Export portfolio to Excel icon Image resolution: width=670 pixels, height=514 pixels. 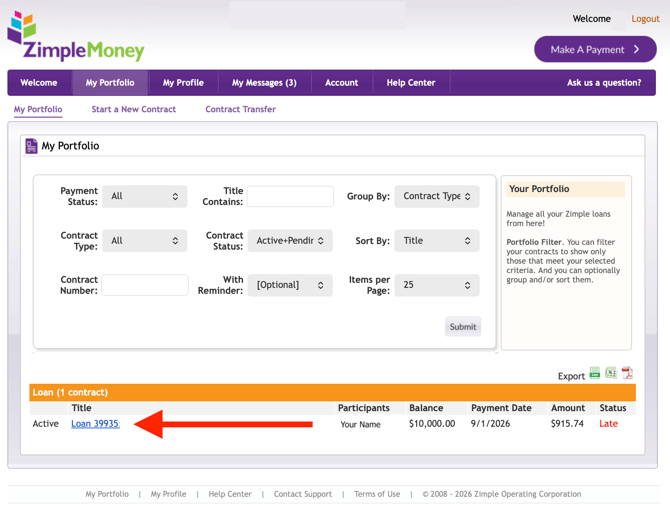pyautogui.click(x=611, y=373)
